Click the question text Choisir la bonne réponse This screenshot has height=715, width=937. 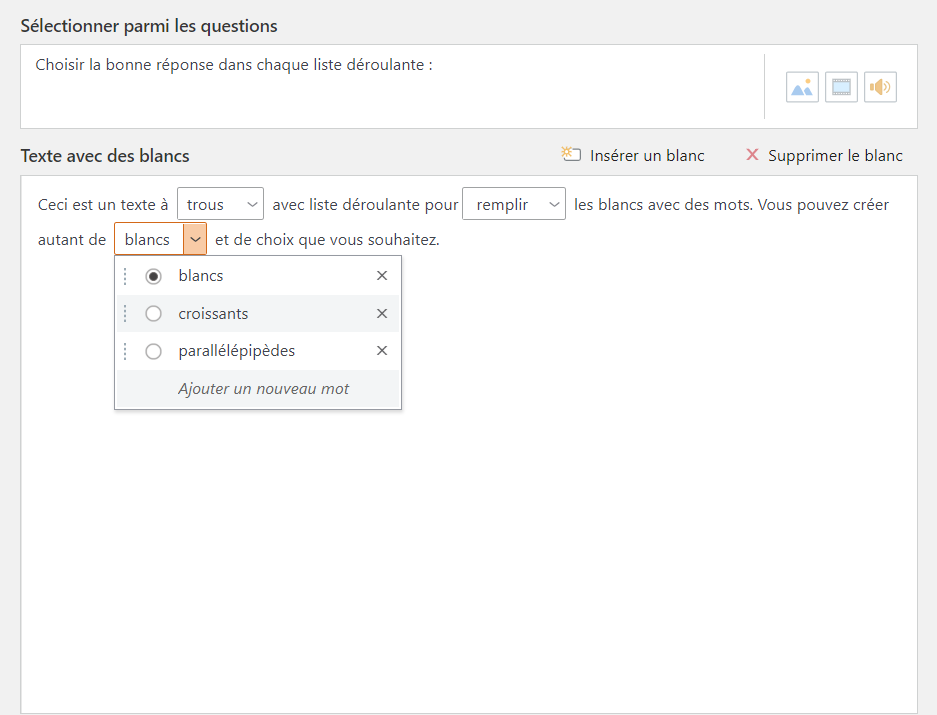[x=234, y=65]
